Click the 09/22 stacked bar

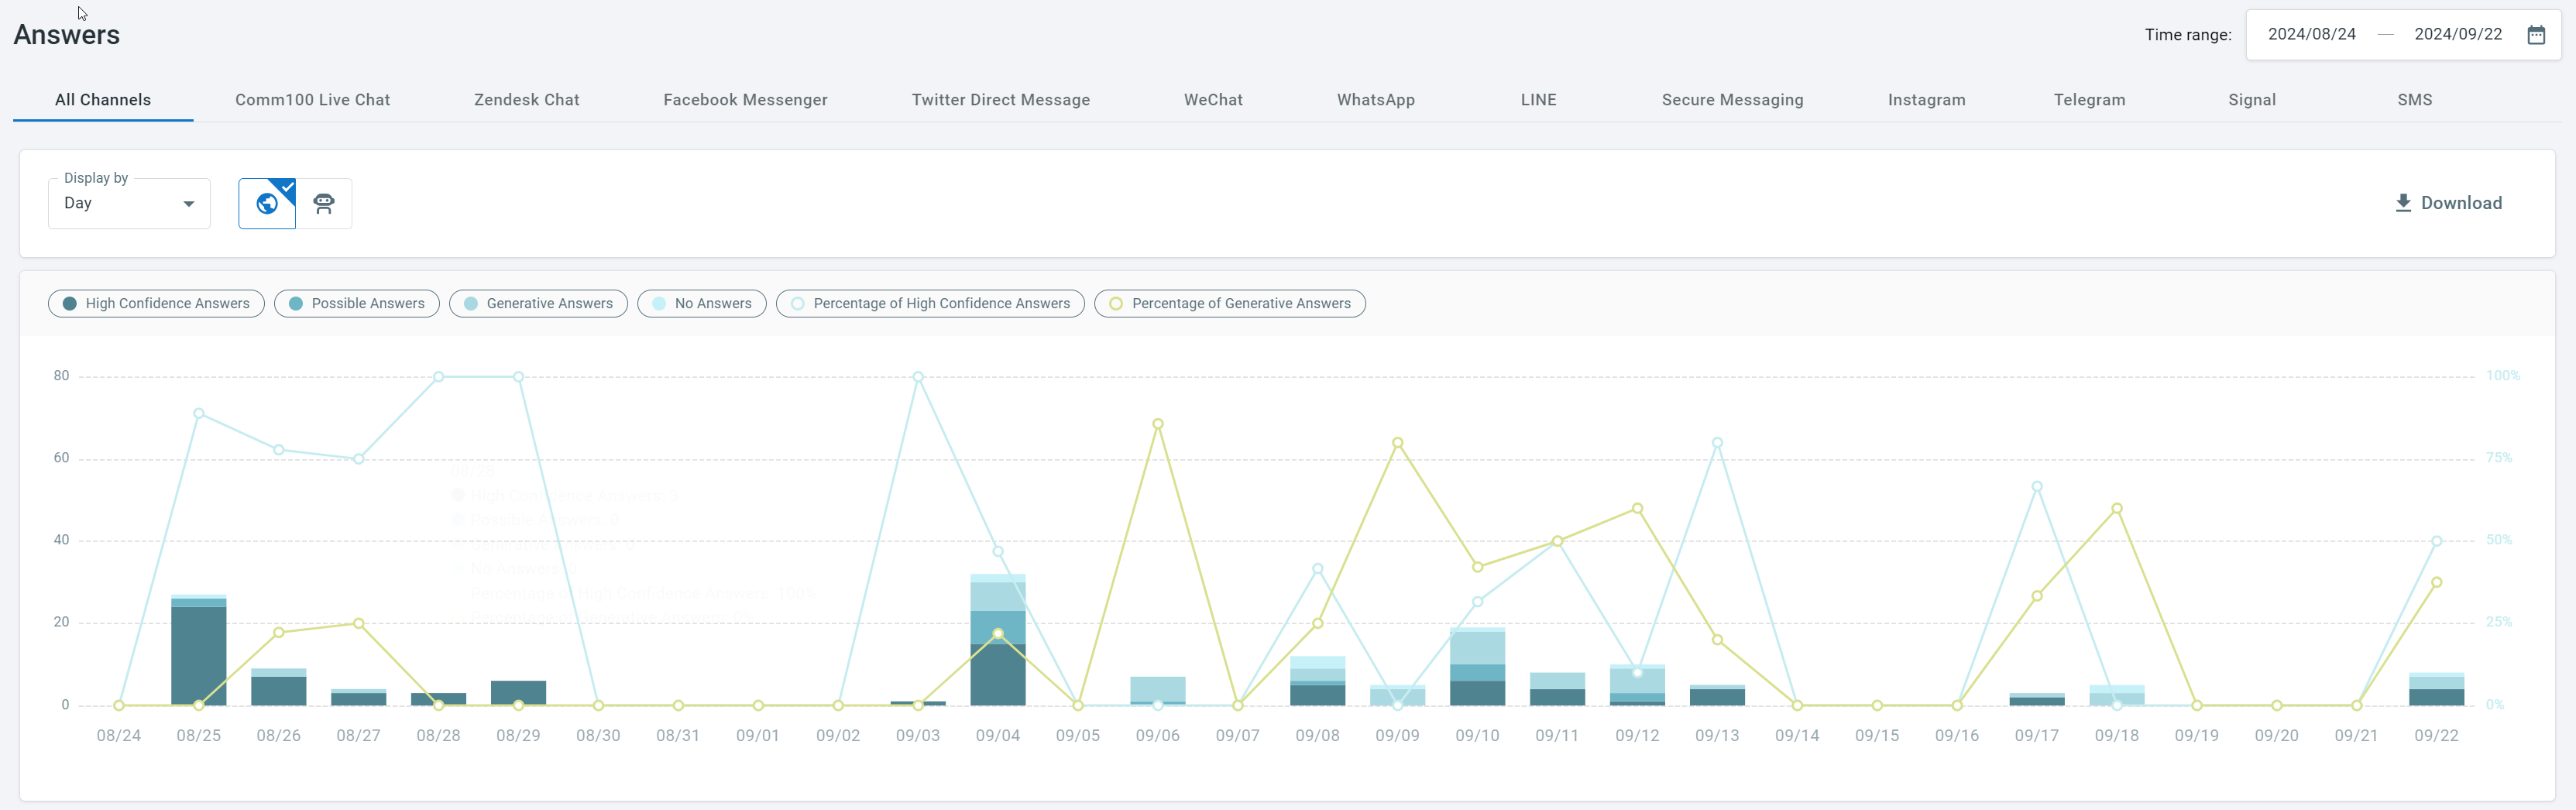point(2437,689)
